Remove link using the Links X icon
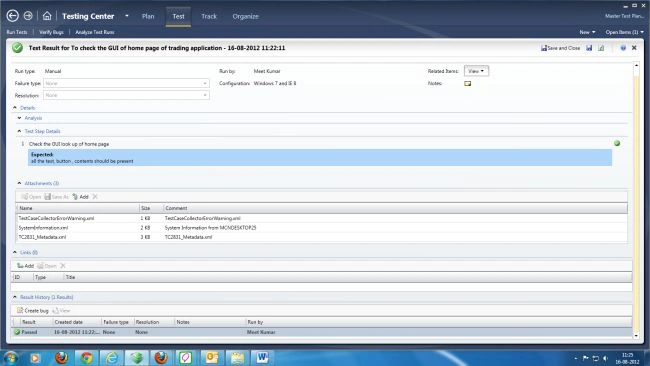The width and height of the screenshot is (650, 366). pyautogui.click(x=63, y=266)
